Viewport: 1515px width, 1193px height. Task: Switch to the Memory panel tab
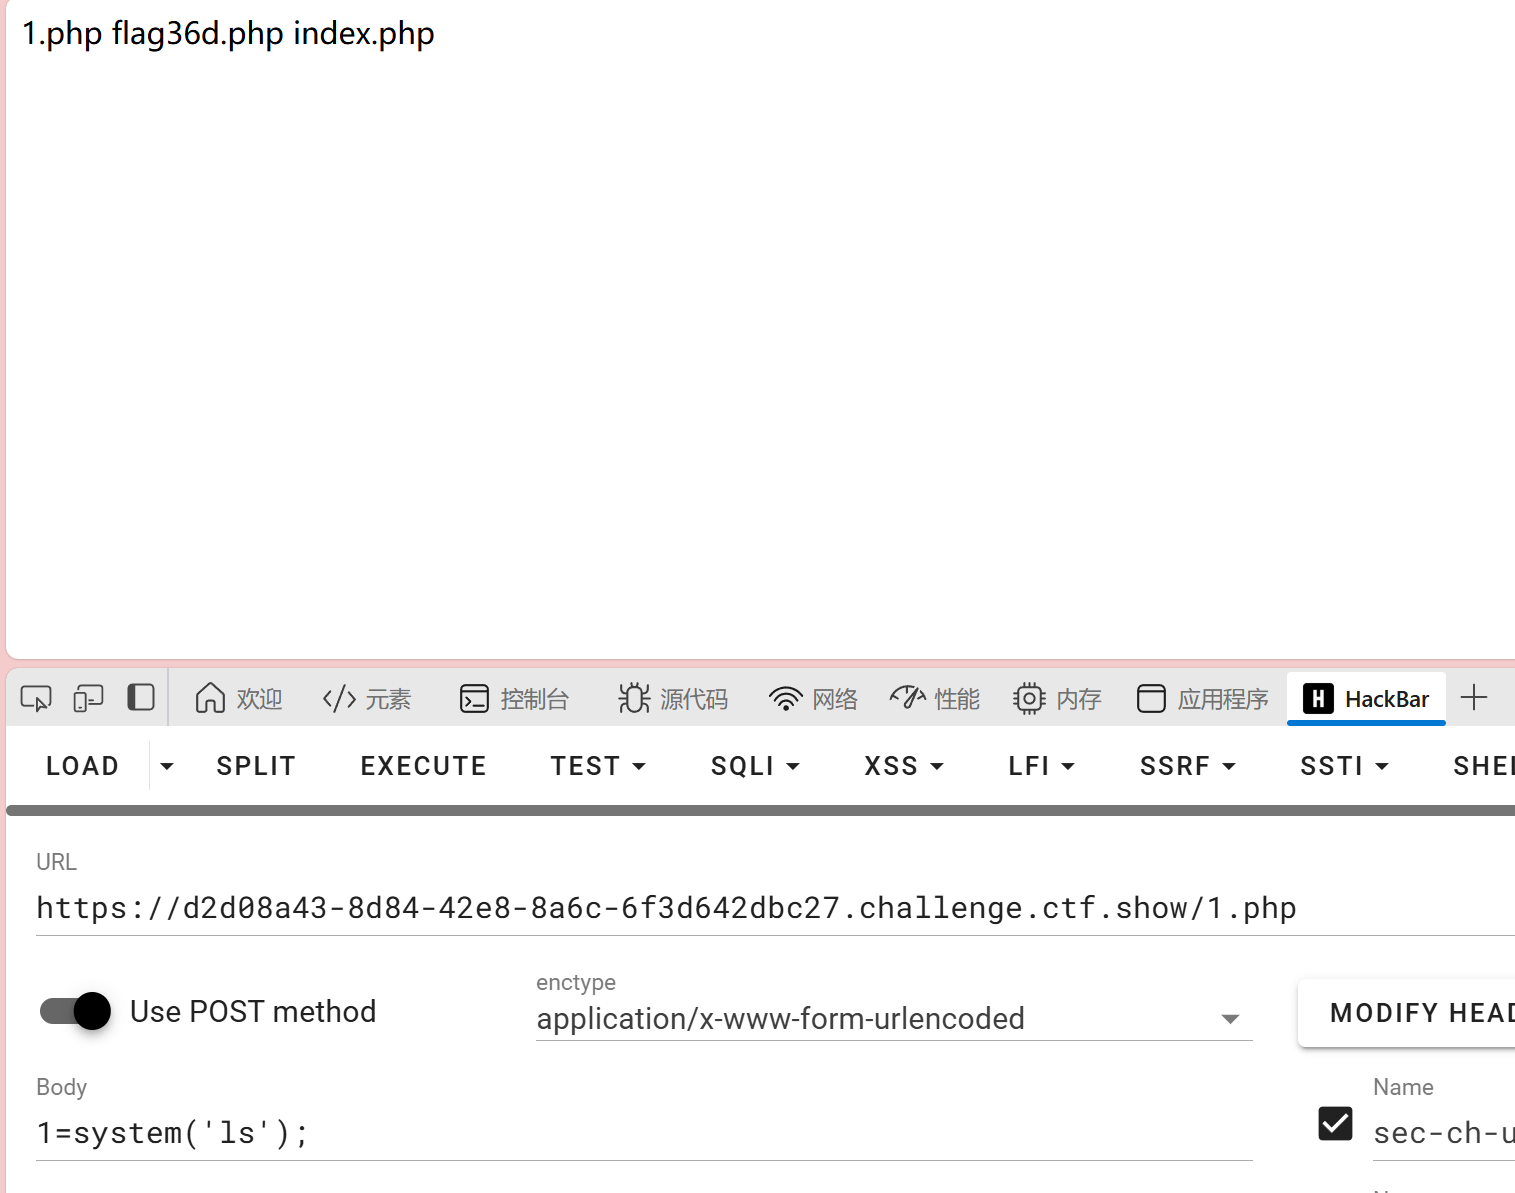1057,698
